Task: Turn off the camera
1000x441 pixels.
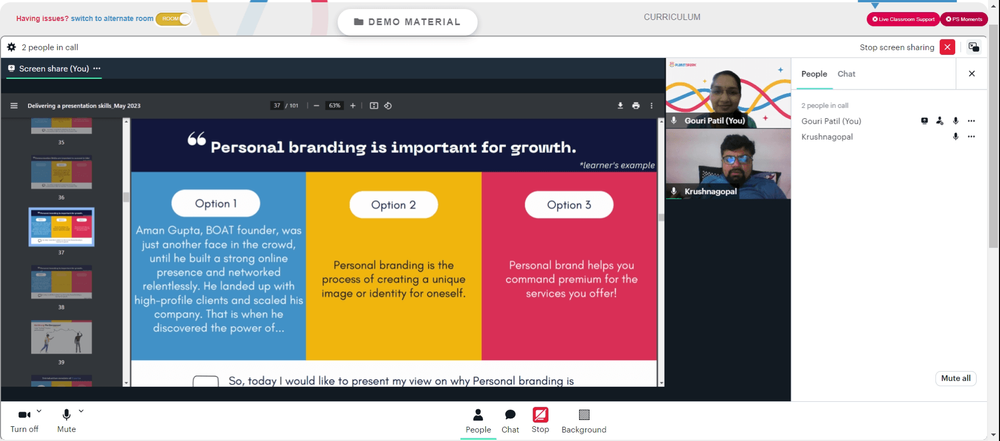Action: (x=24, y=421)
